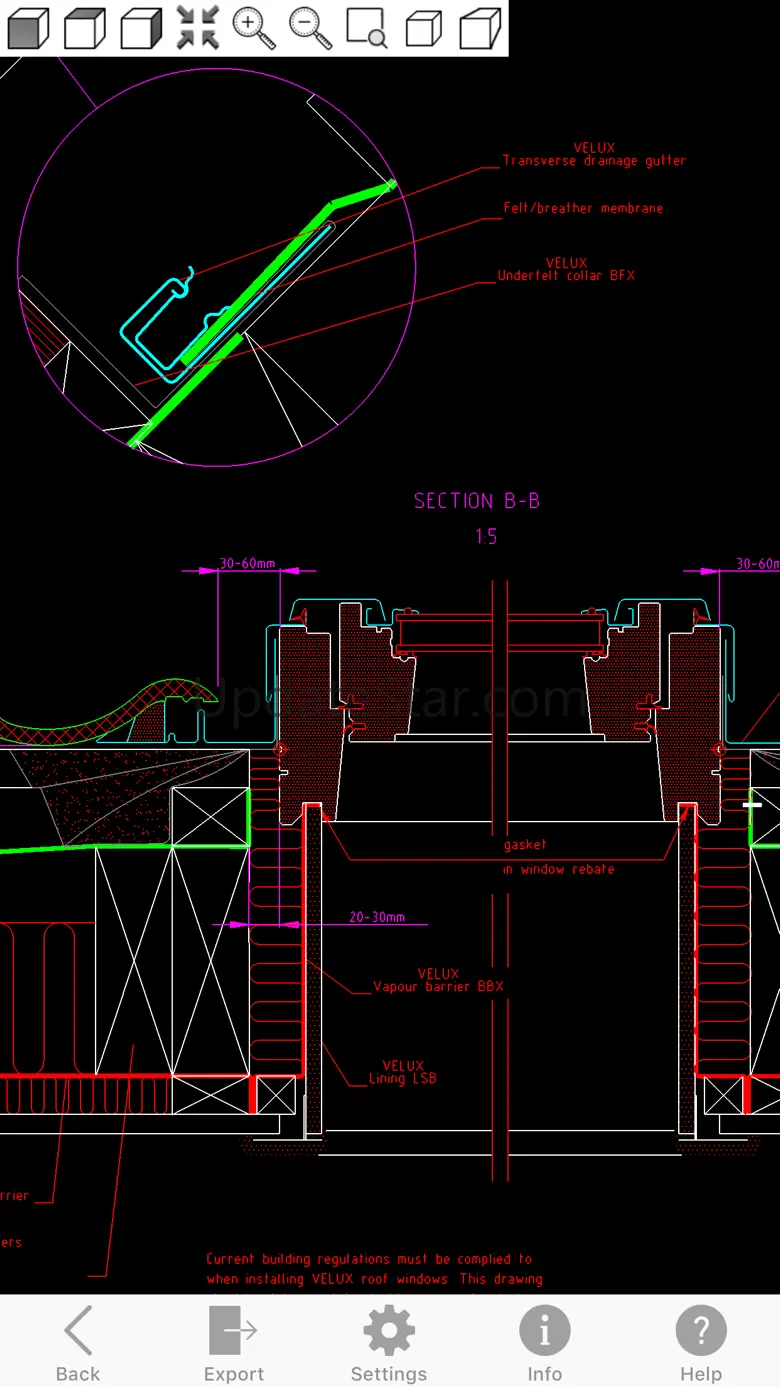Tap the SECTION B-B title text

click(477, 501)
